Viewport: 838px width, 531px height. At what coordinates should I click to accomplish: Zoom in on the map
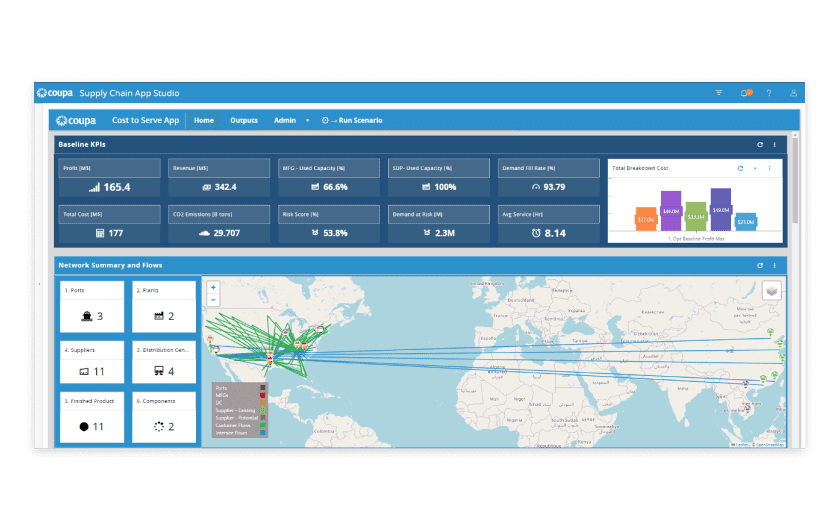pyautogui.click(x=213, y=287)
